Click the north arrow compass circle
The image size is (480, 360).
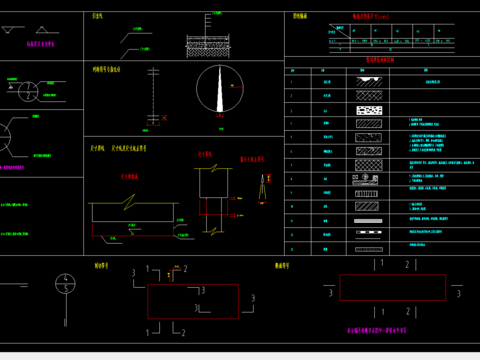tap(220, 89)
